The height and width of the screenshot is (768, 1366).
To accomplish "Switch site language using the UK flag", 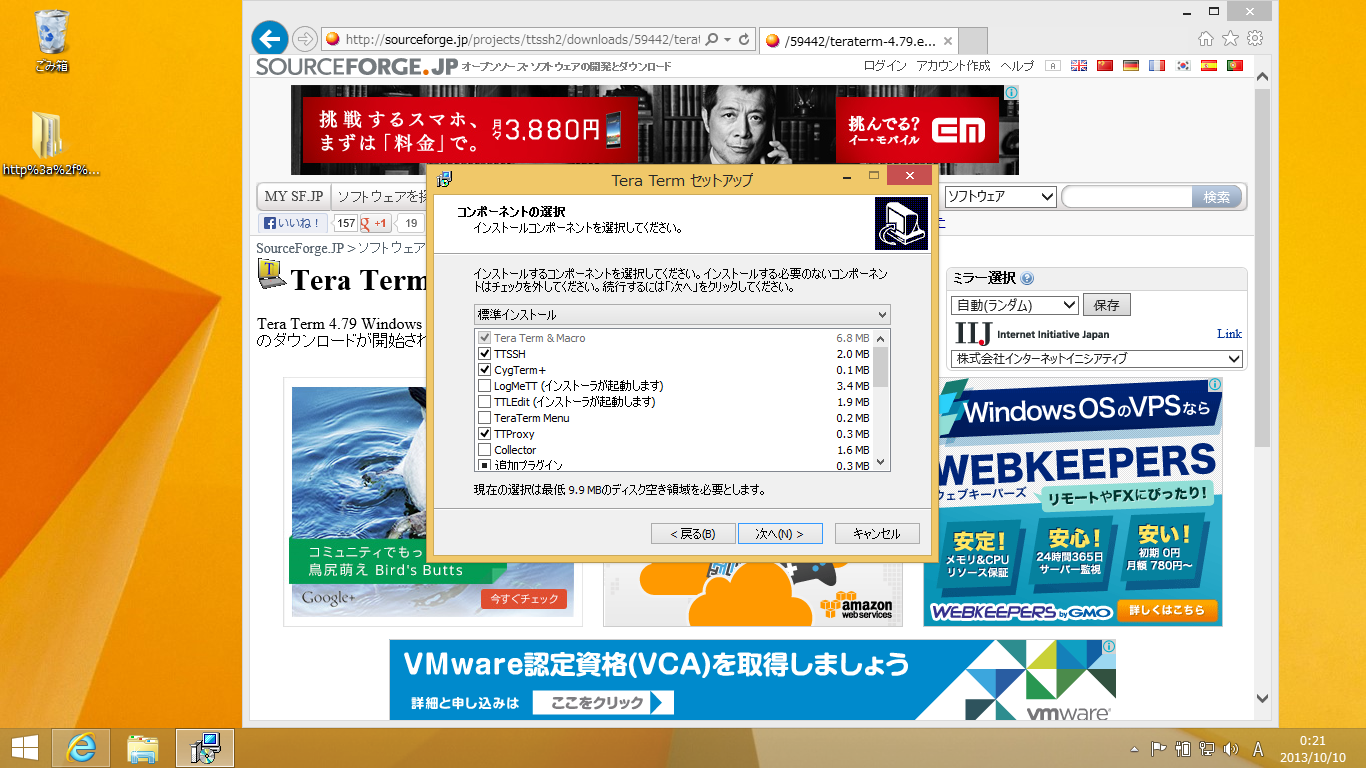I will (1079, 66).
